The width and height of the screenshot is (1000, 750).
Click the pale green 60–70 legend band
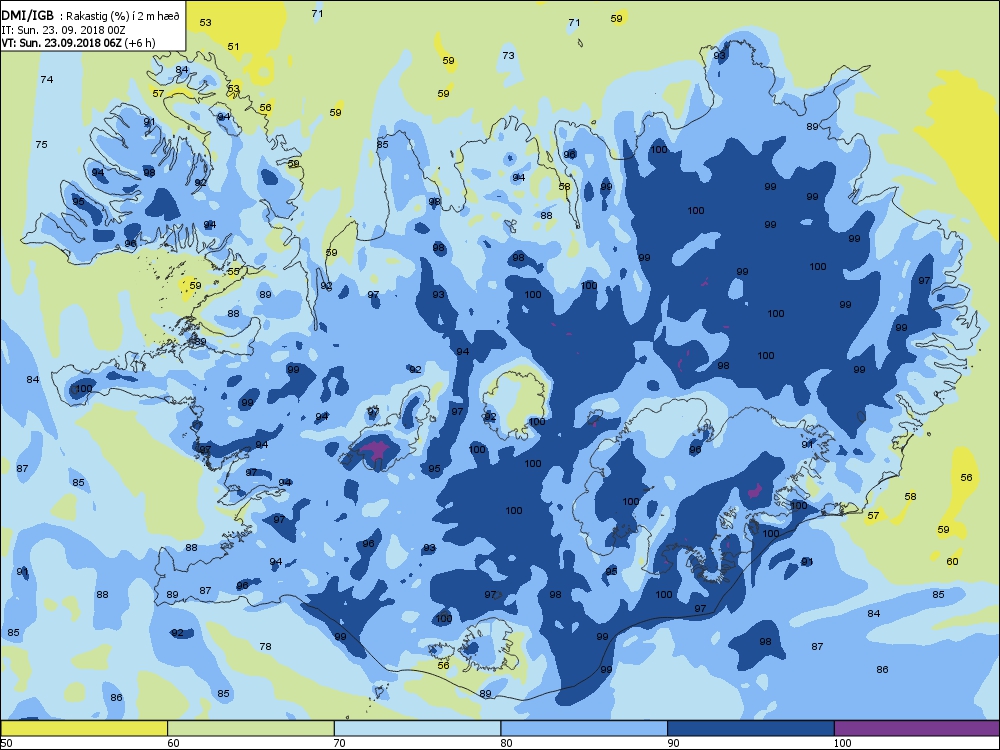251,728
